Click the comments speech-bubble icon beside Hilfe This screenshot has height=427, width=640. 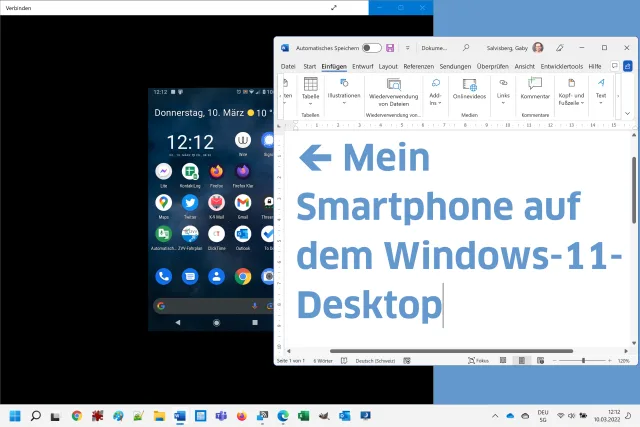[x=615, y=66]
